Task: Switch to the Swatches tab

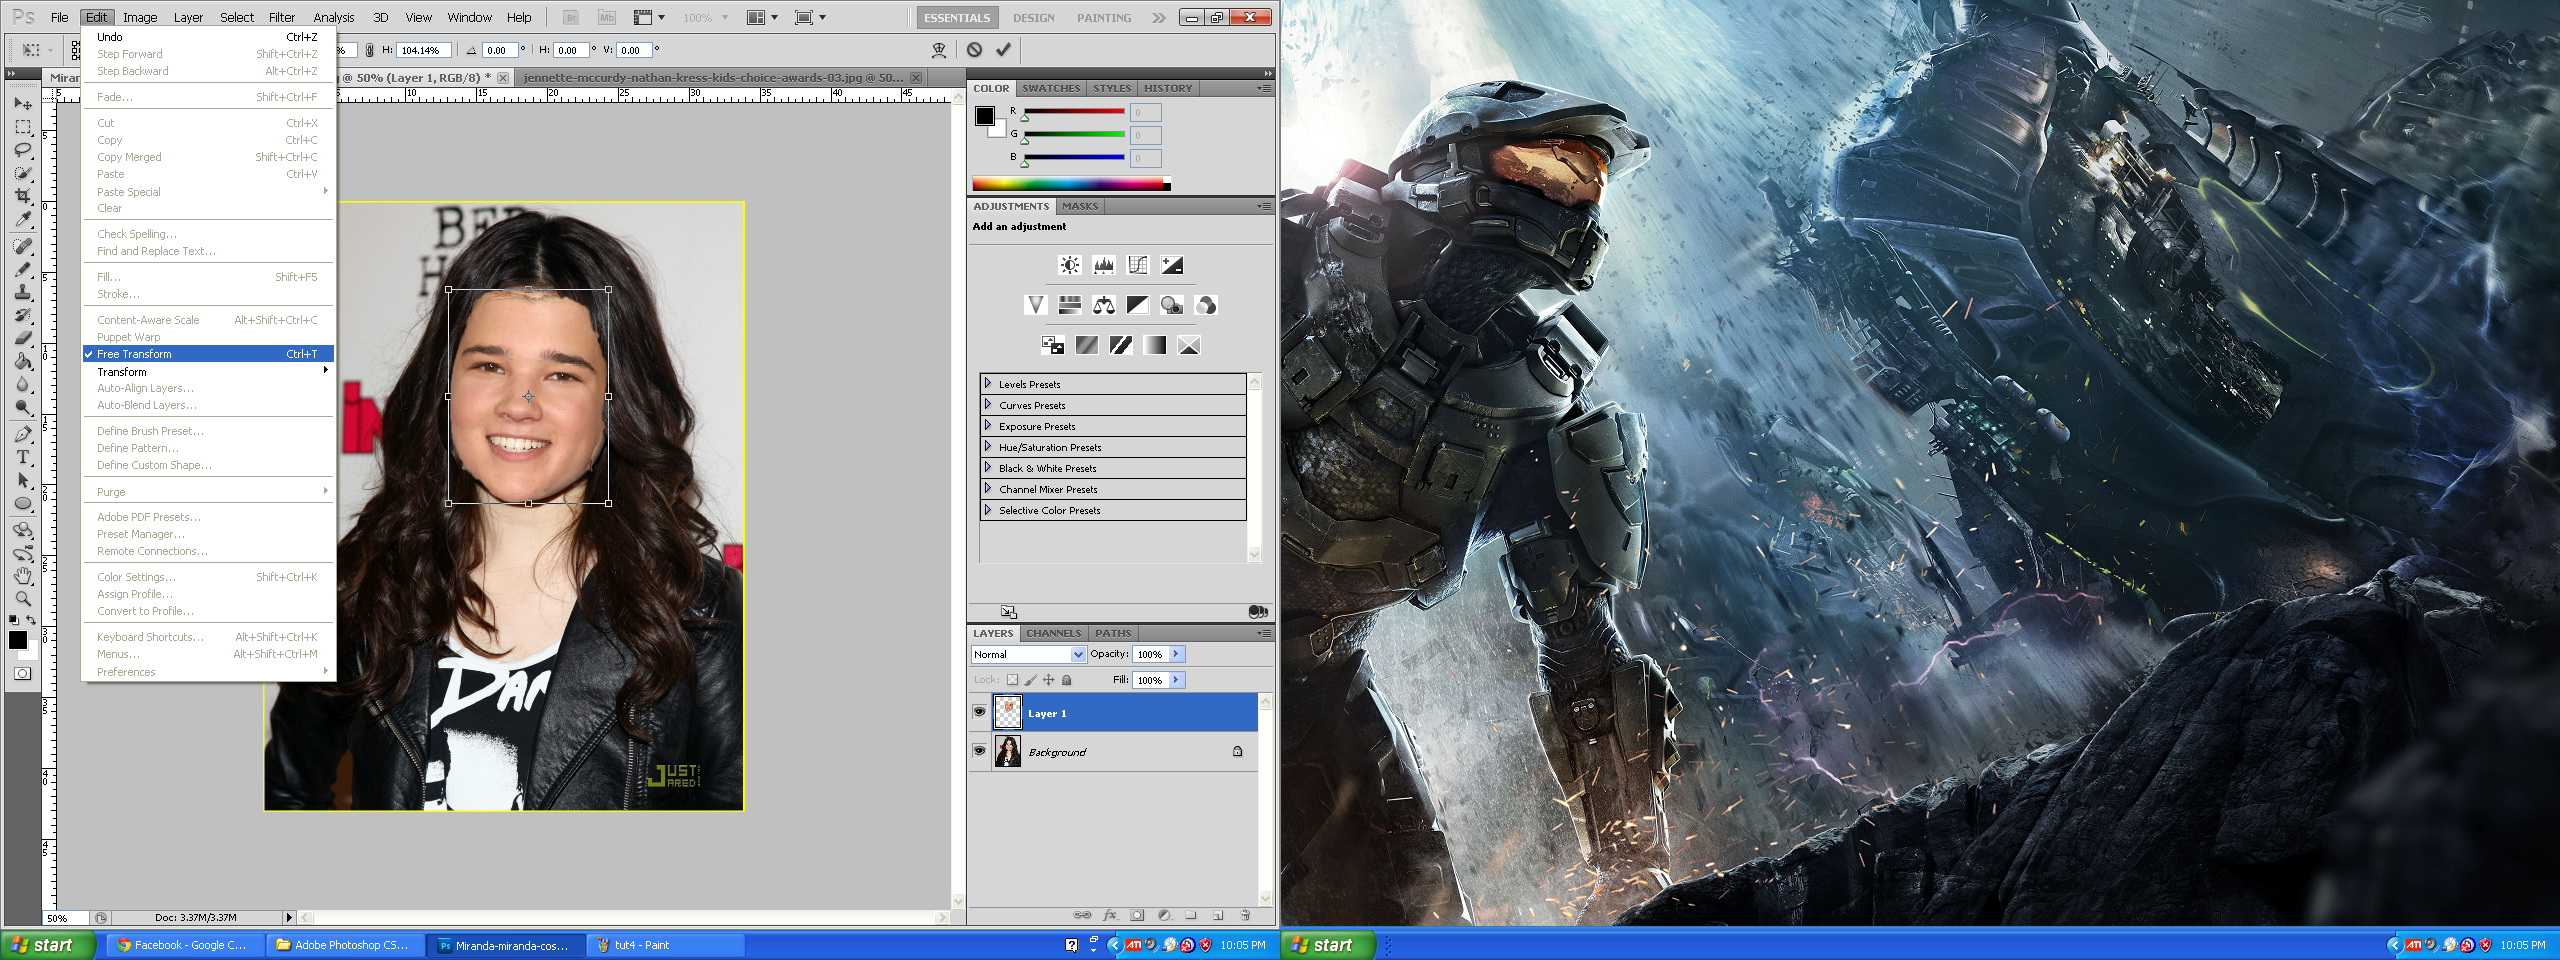Action: [x=1051, y=88]
